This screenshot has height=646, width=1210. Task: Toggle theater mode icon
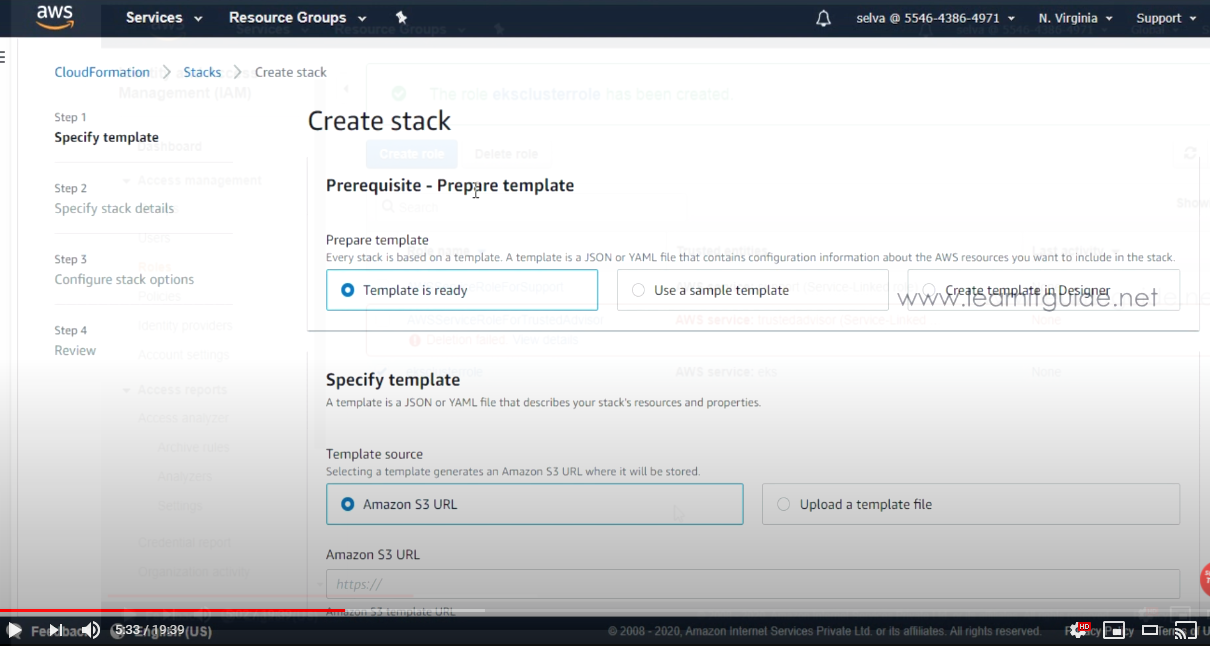pos(1150,630)
